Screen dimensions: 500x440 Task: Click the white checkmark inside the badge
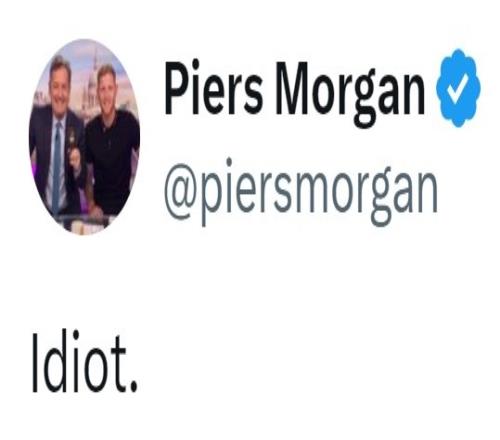point(458,88)
